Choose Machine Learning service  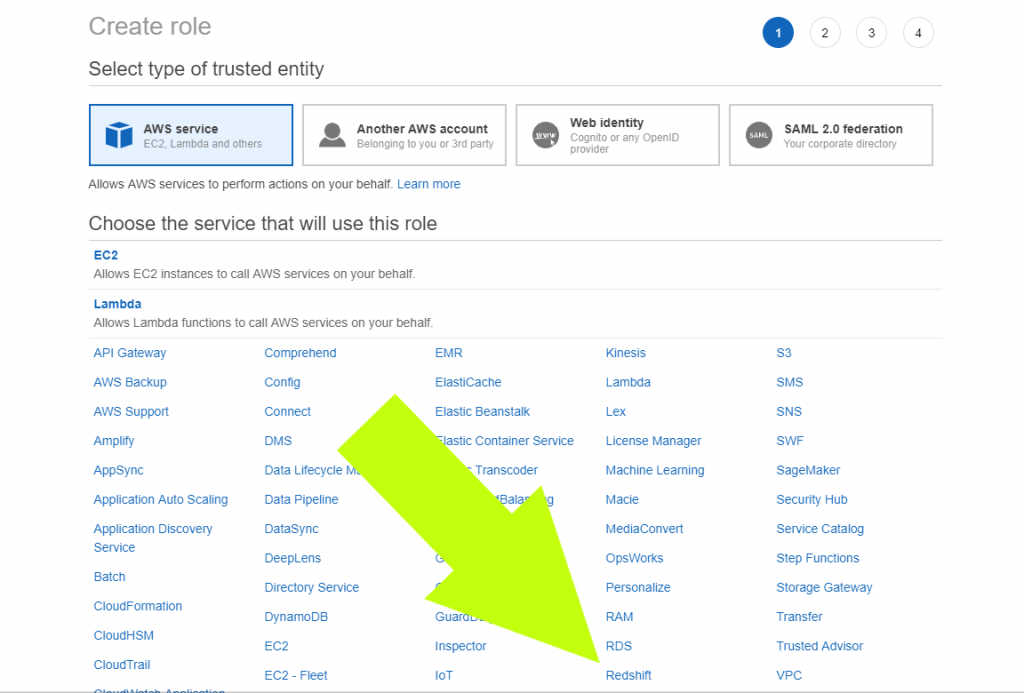pyautogui.click(x=655, y=470)
